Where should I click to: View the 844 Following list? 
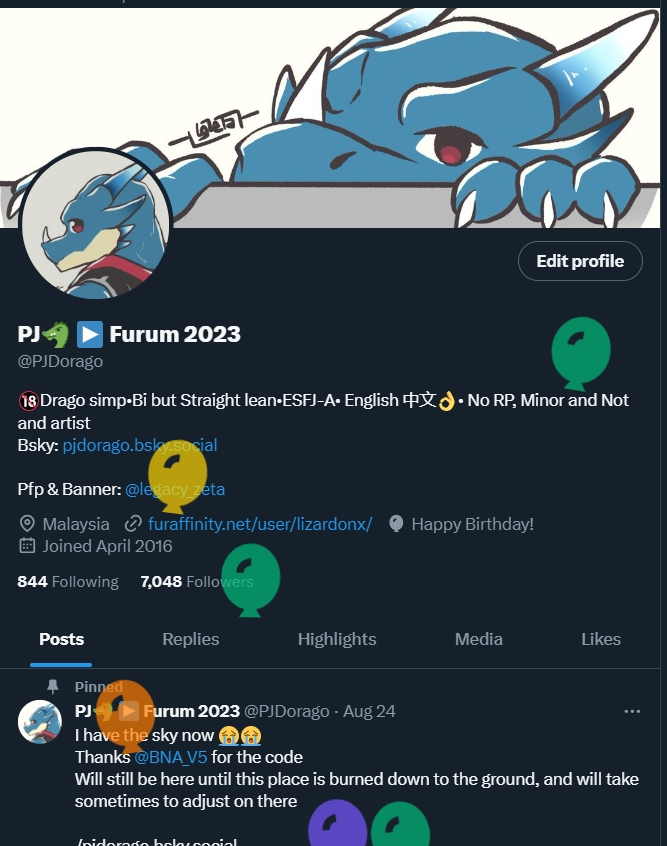tap(68, 582)
